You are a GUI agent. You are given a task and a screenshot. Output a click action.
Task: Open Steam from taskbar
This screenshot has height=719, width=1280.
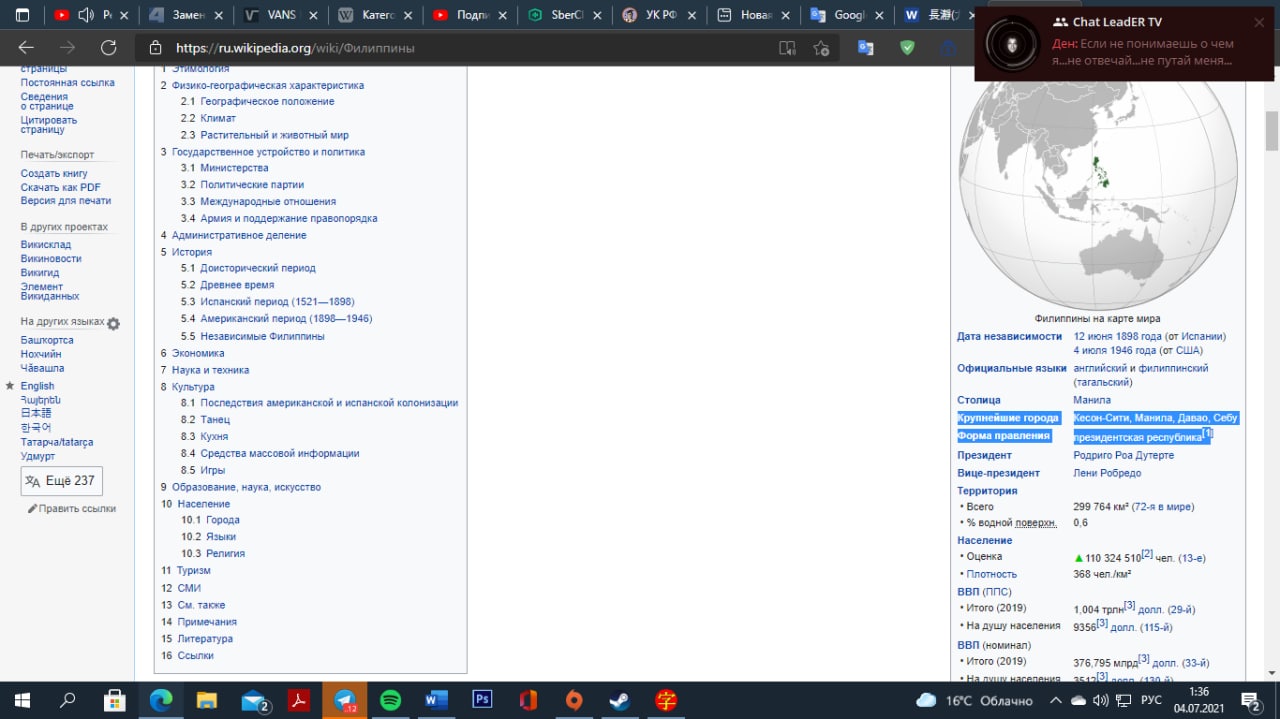click(x=620, y=700)
